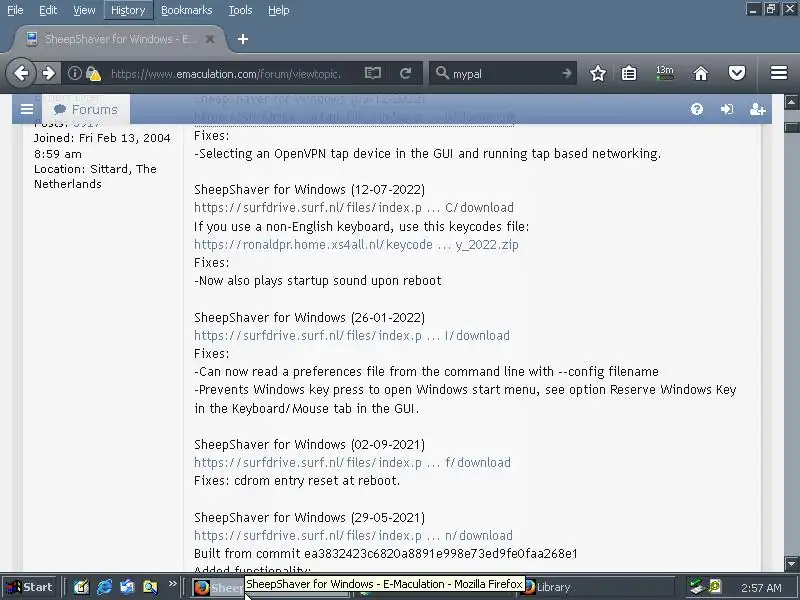Image resolution: width=800 pixels, height=600 pixels.
Task: Open the File menu
Action: point(15,10)
